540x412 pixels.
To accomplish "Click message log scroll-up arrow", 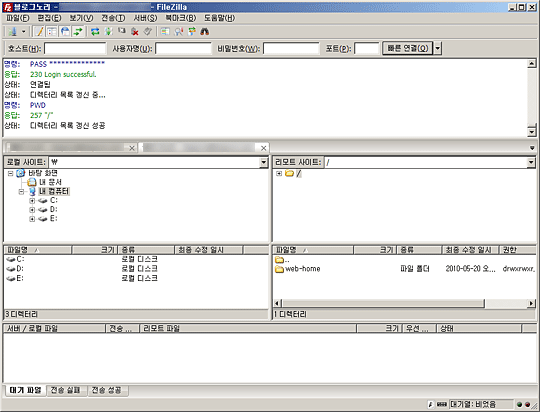I will 532,63.
